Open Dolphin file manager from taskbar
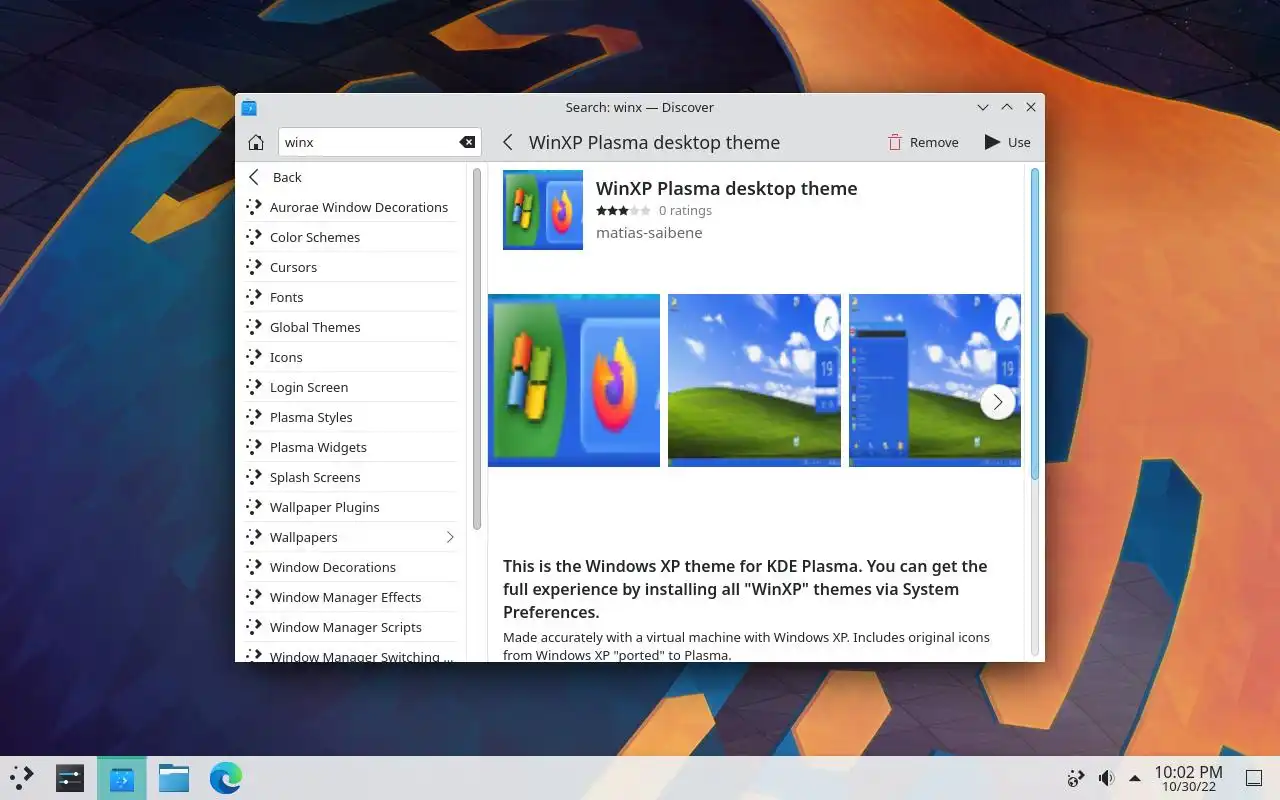The height and width of the screenshot is (800, 1280). (x=174, y=778)
